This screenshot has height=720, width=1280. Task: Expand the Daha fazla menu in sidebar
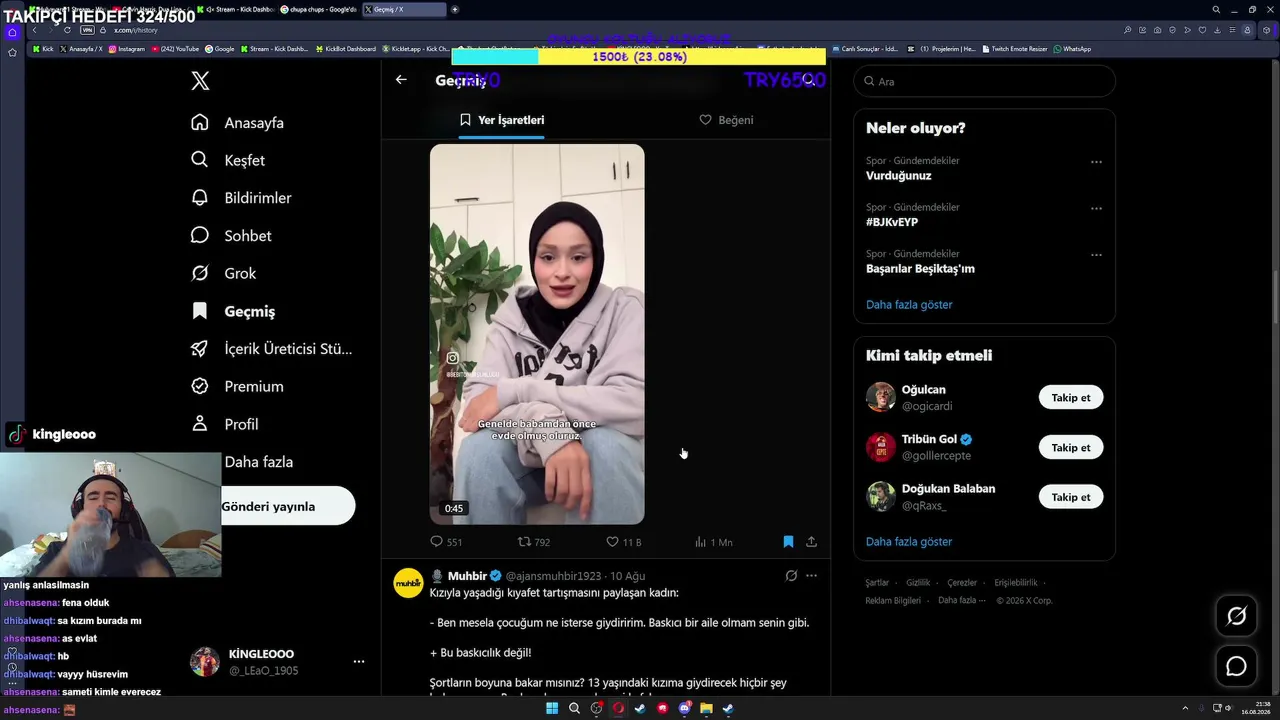[x=258, y=462]
